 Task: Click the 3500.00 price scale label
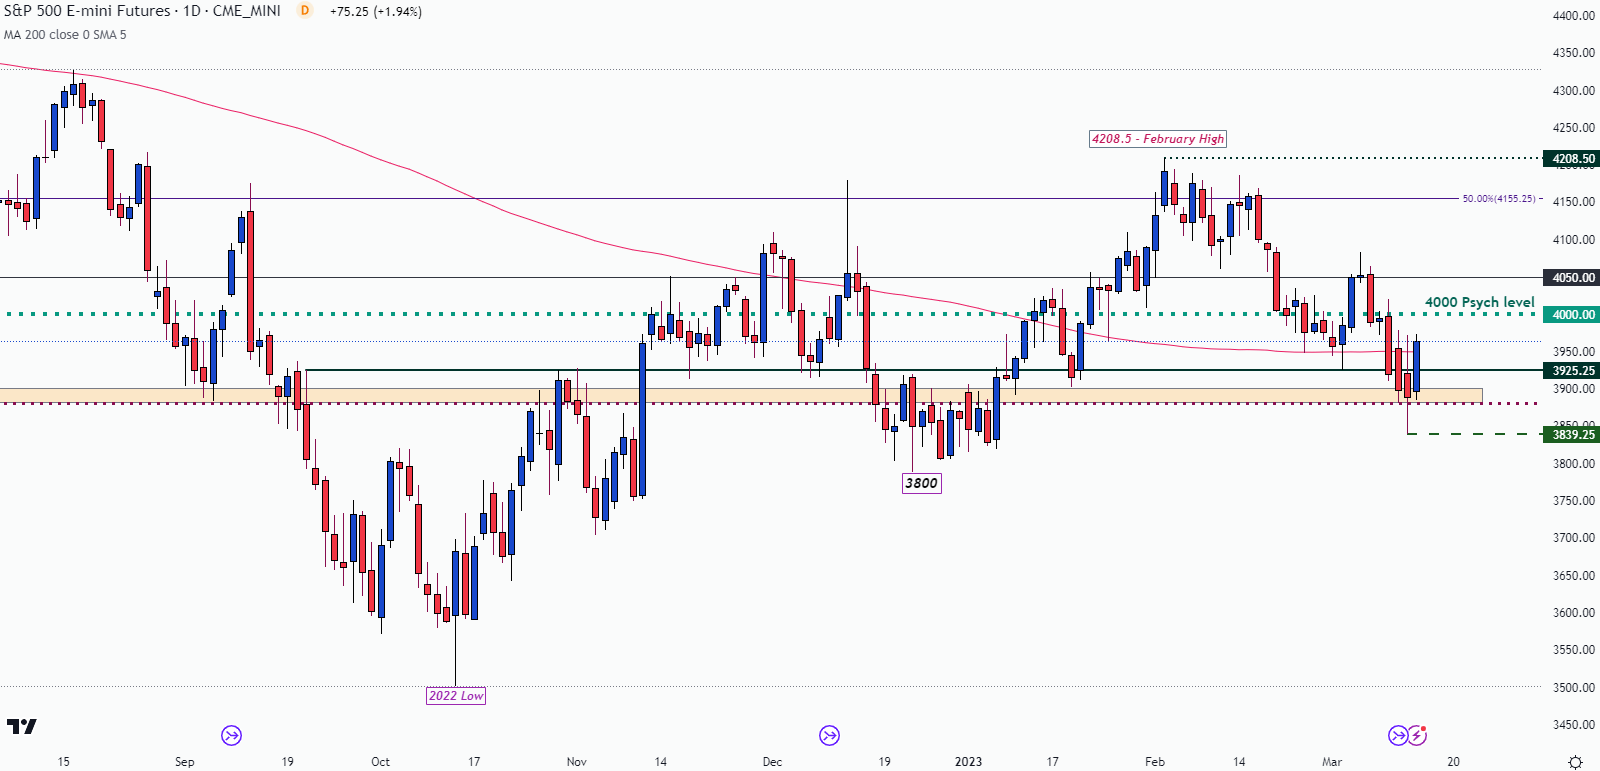(x=1574, y=687)
